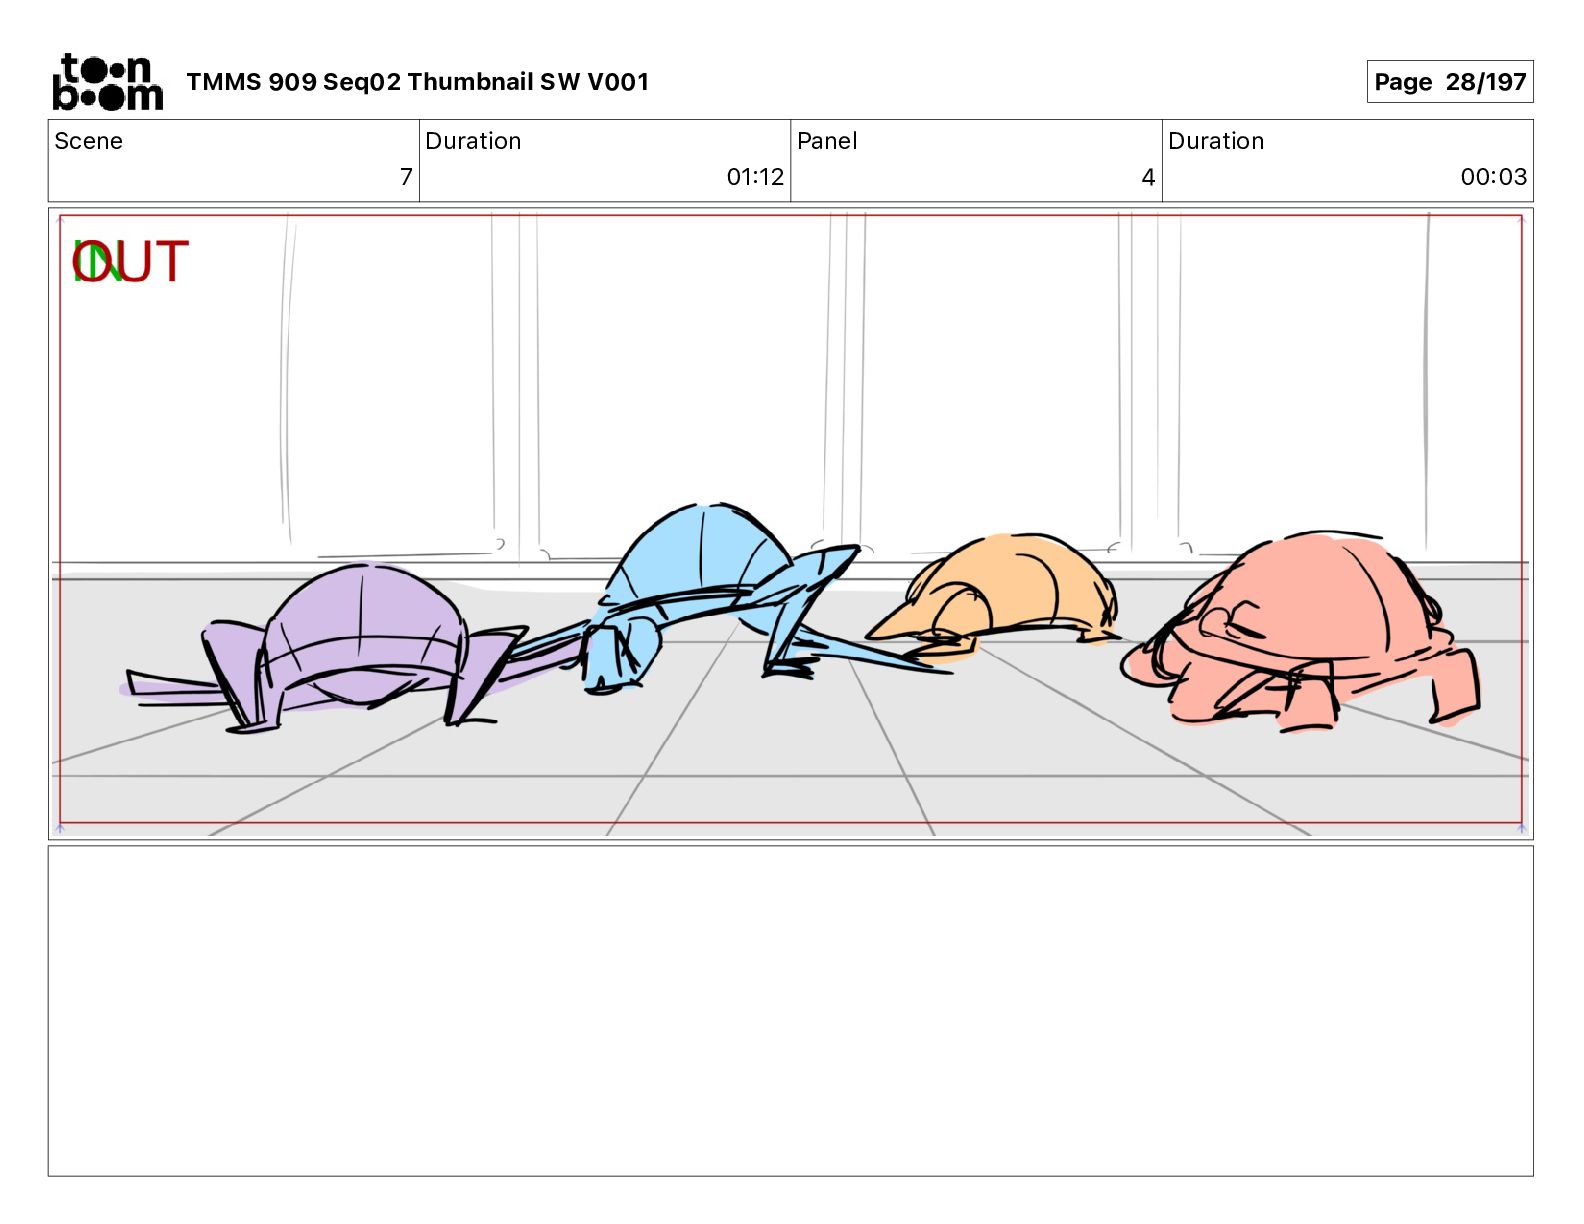Image resolution: width=1584 pixels, height=1224 pixels.
Task: Click the 'Page 28/197' box
Action: (x=1449, y=82)
